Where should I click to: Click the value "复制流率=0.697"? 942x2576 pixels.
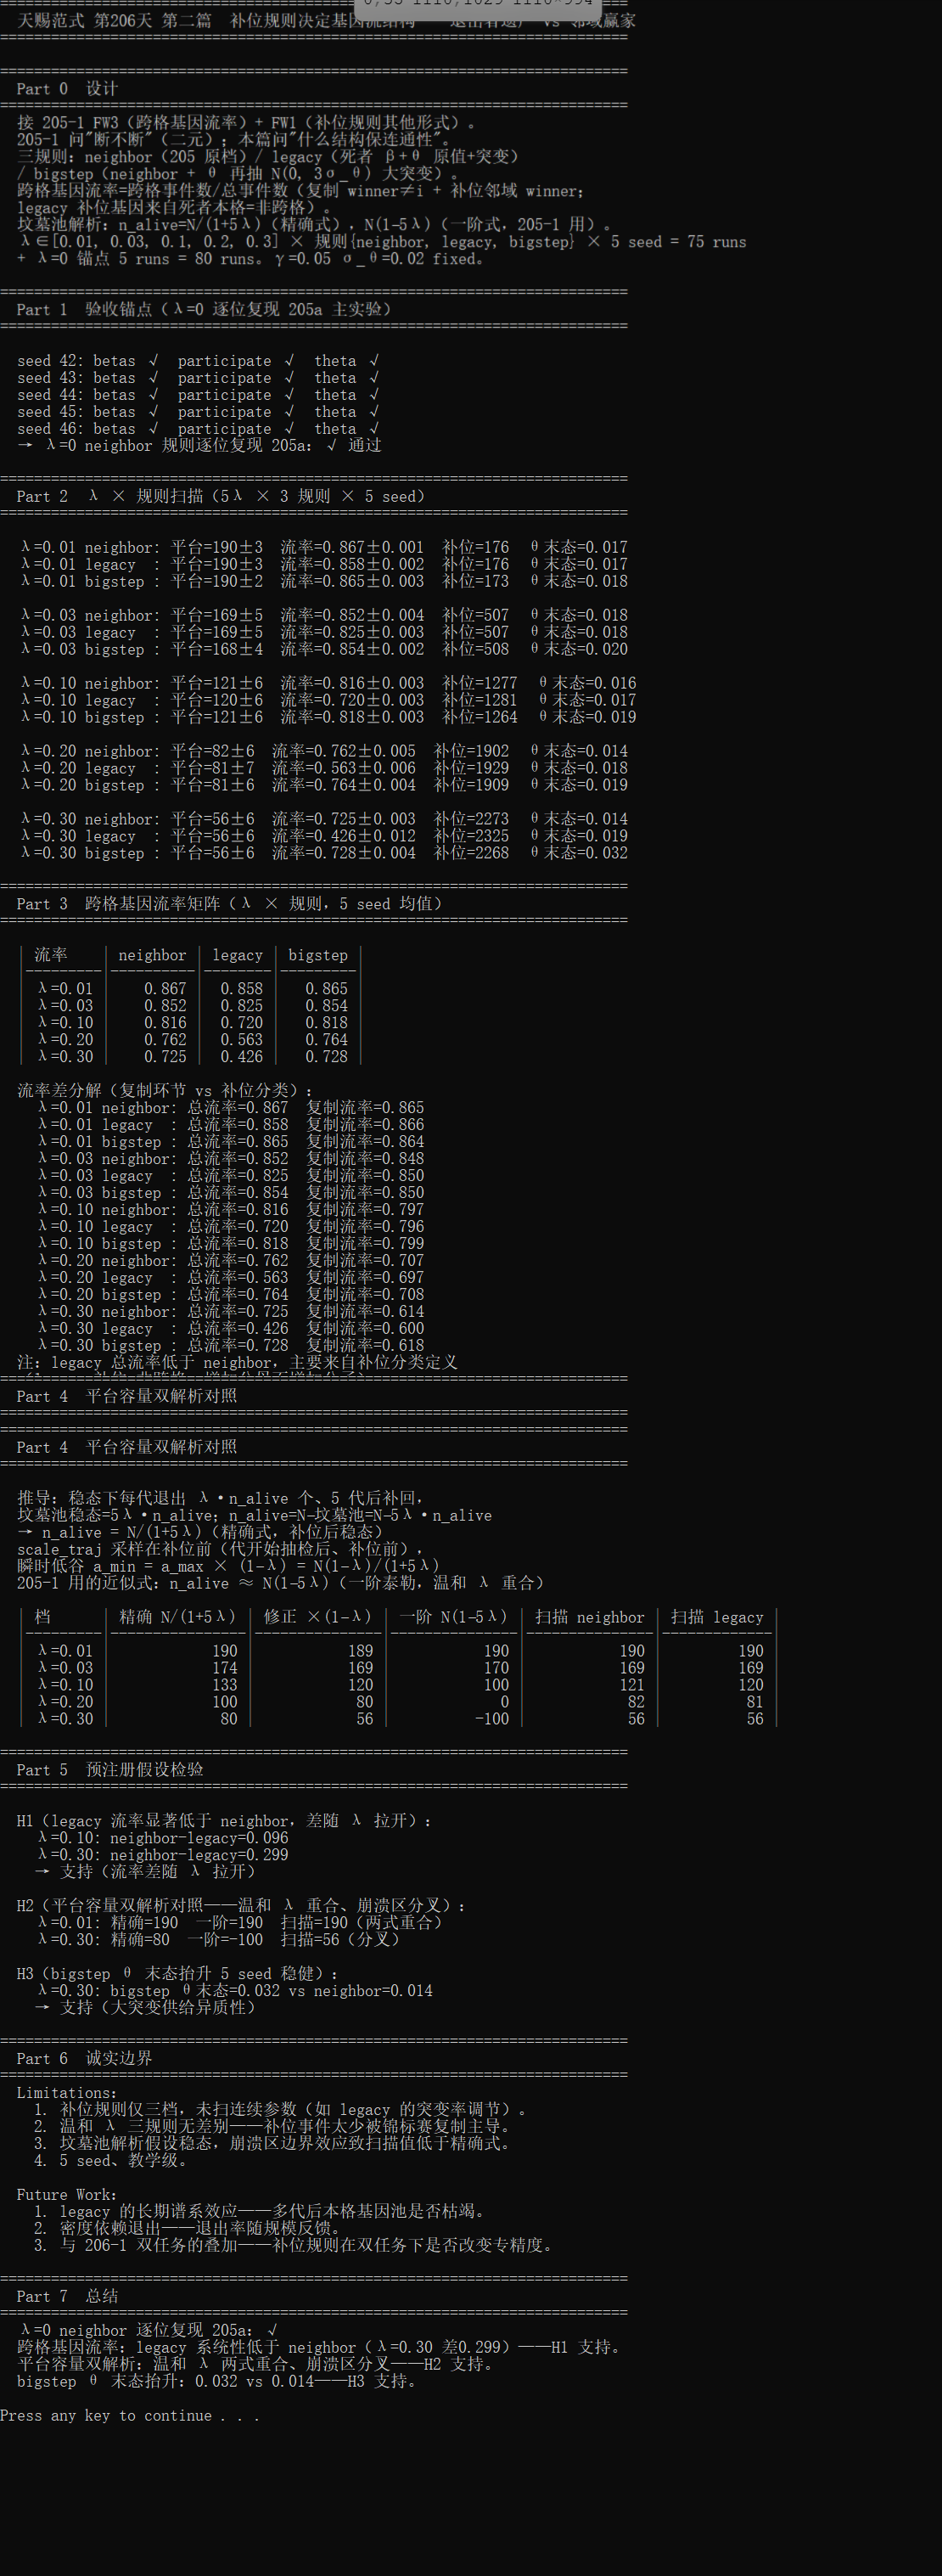click(x=365, y=1277)
